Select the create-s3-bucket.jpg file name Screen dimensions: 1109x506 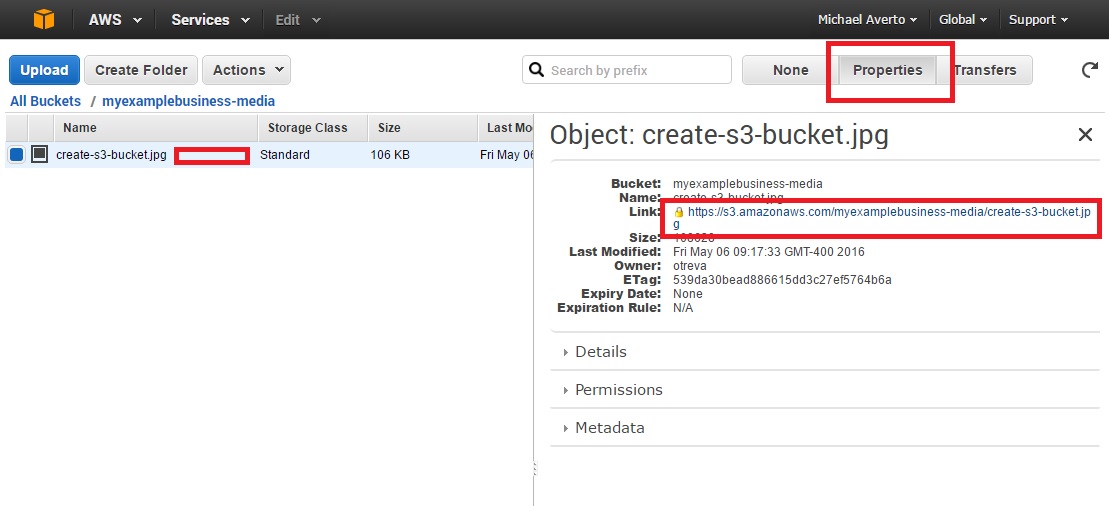(111, 155)
